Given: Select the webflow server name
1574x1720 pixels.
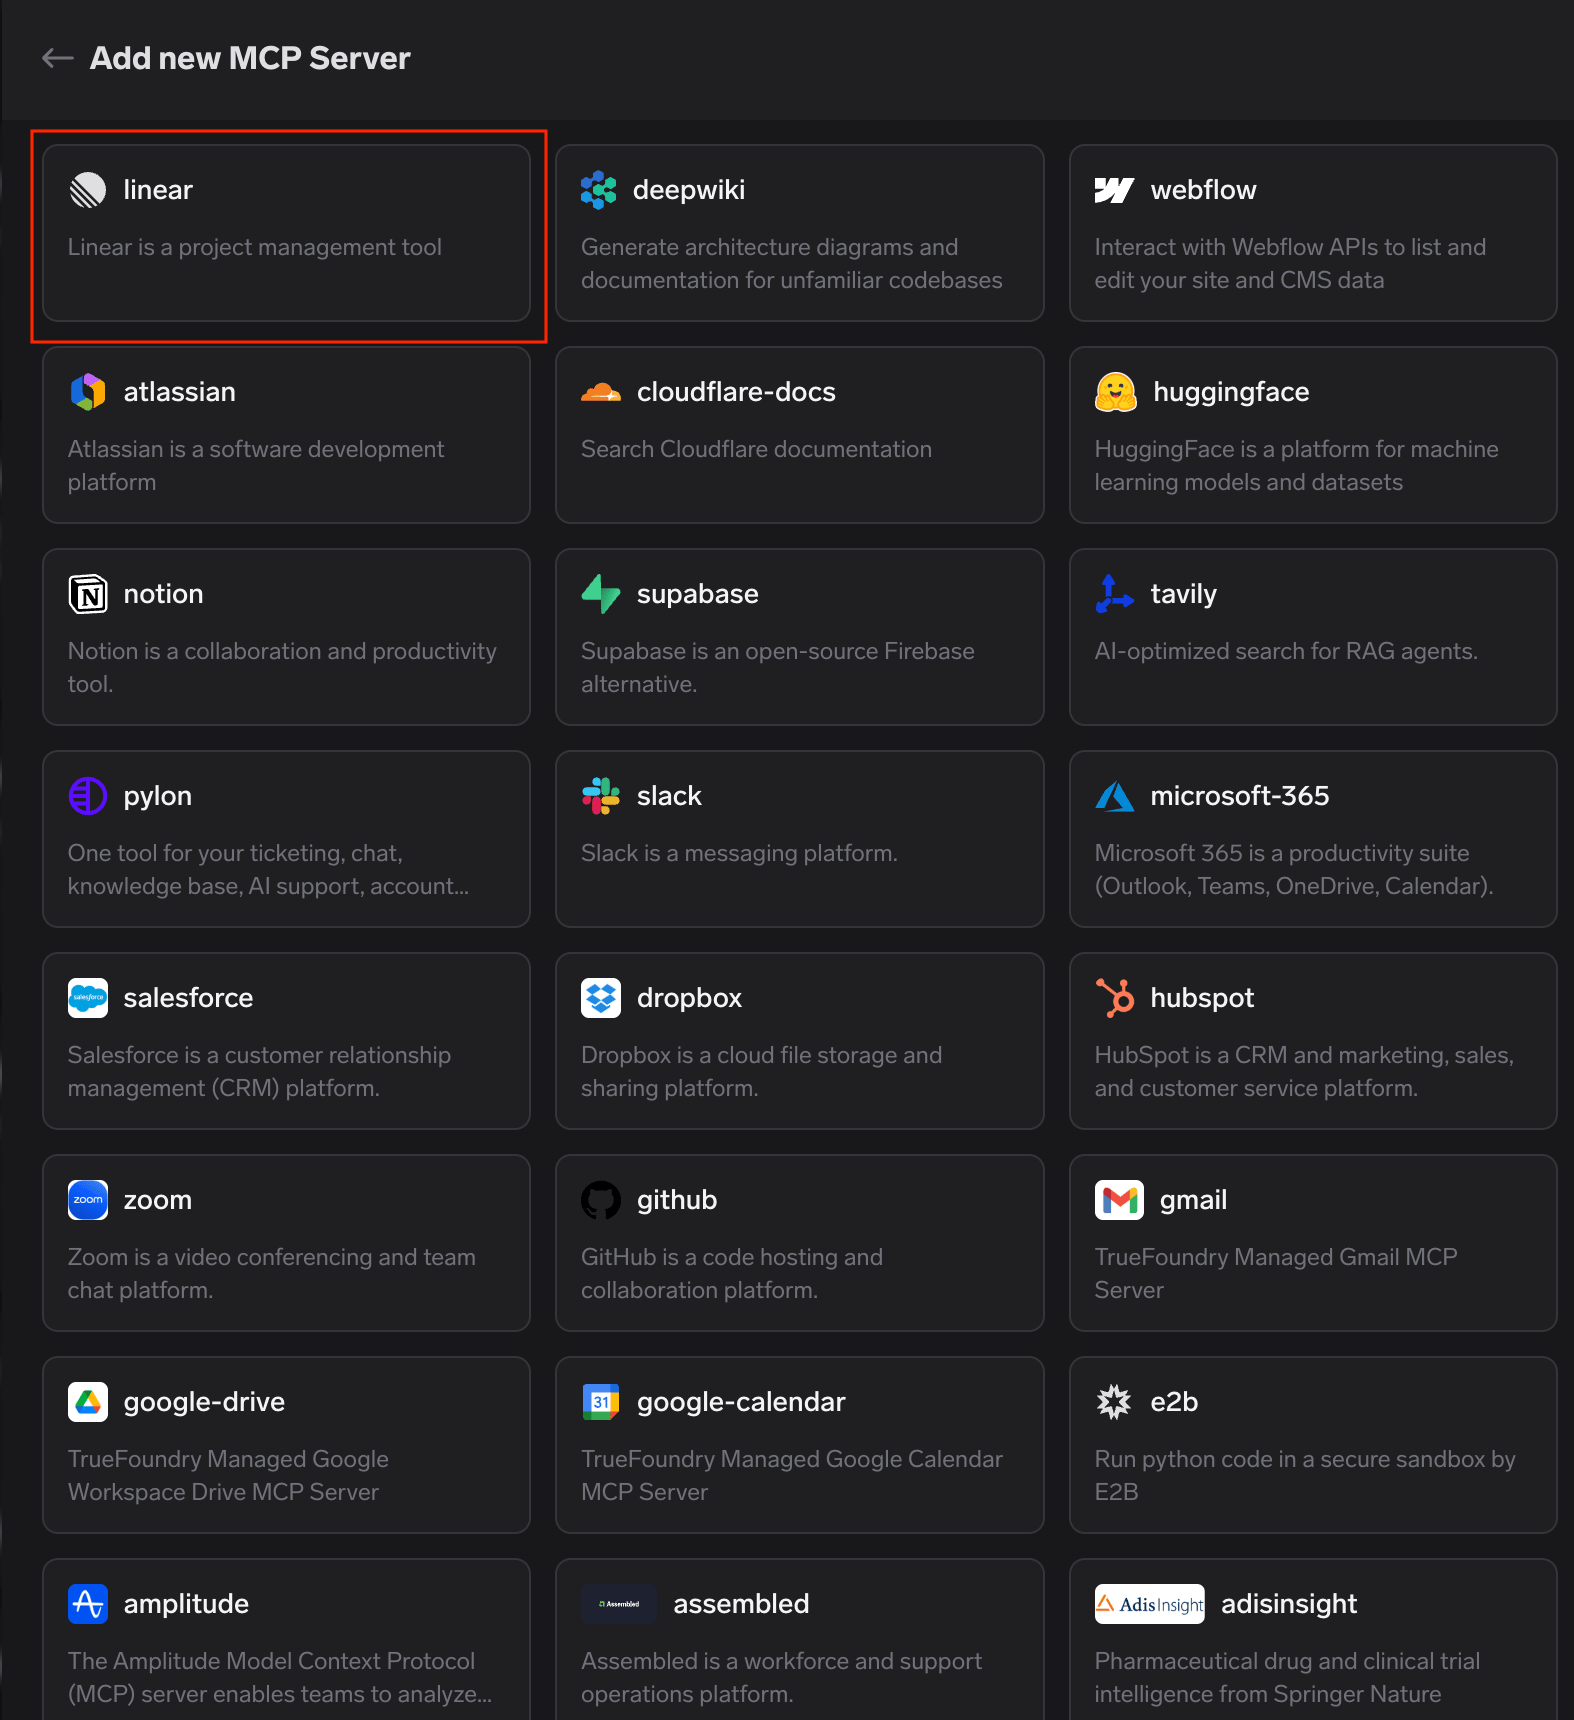Looking at the screenshot, I should pos(1203,190).
